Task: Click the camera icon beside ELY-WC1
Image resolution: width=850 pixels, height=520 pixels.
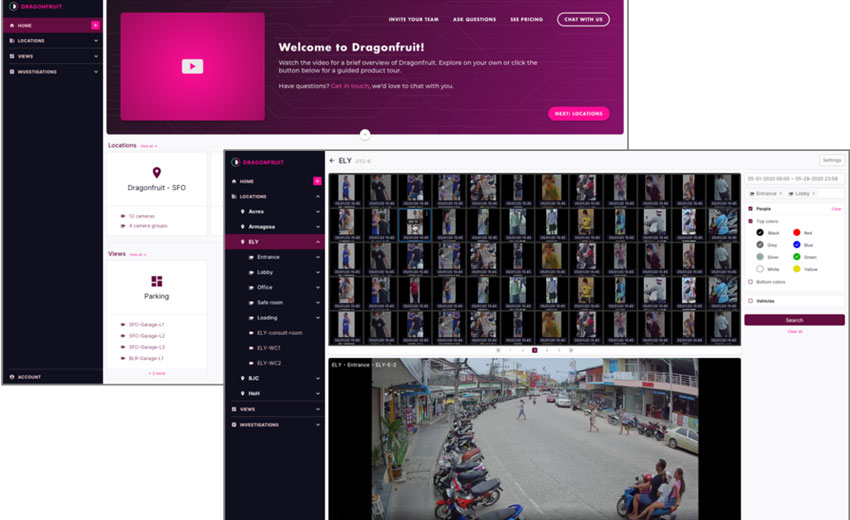Action: [251, 348]
